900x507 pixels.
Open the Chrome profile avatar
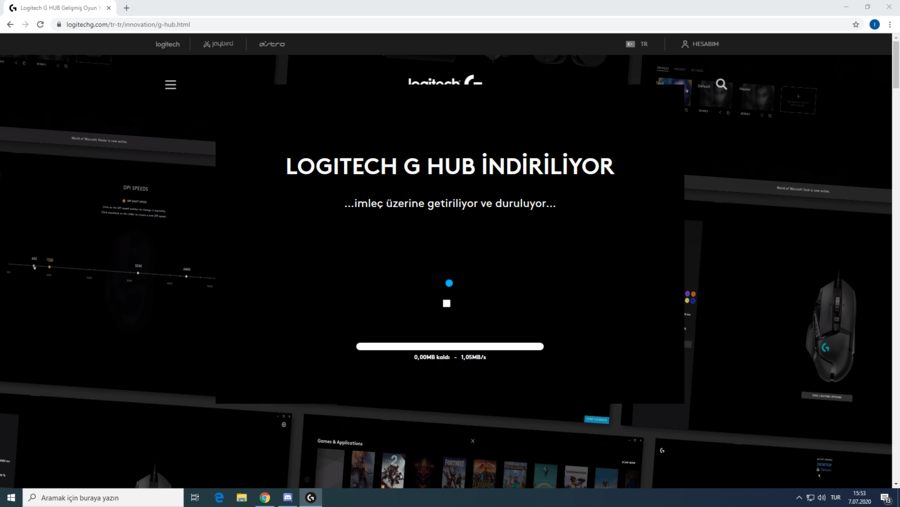(874, 24)
